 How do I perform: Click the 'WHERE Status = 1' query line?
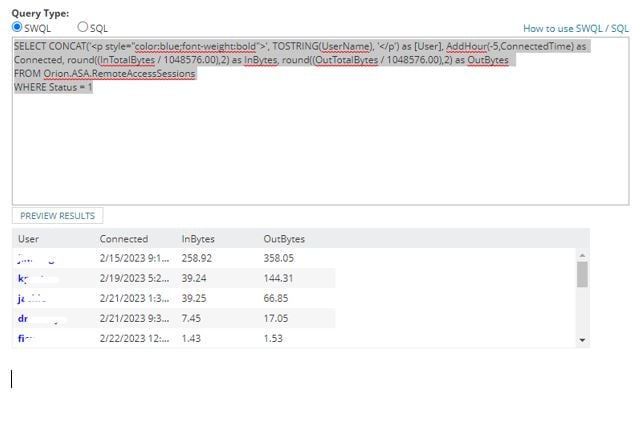point(53,87)
